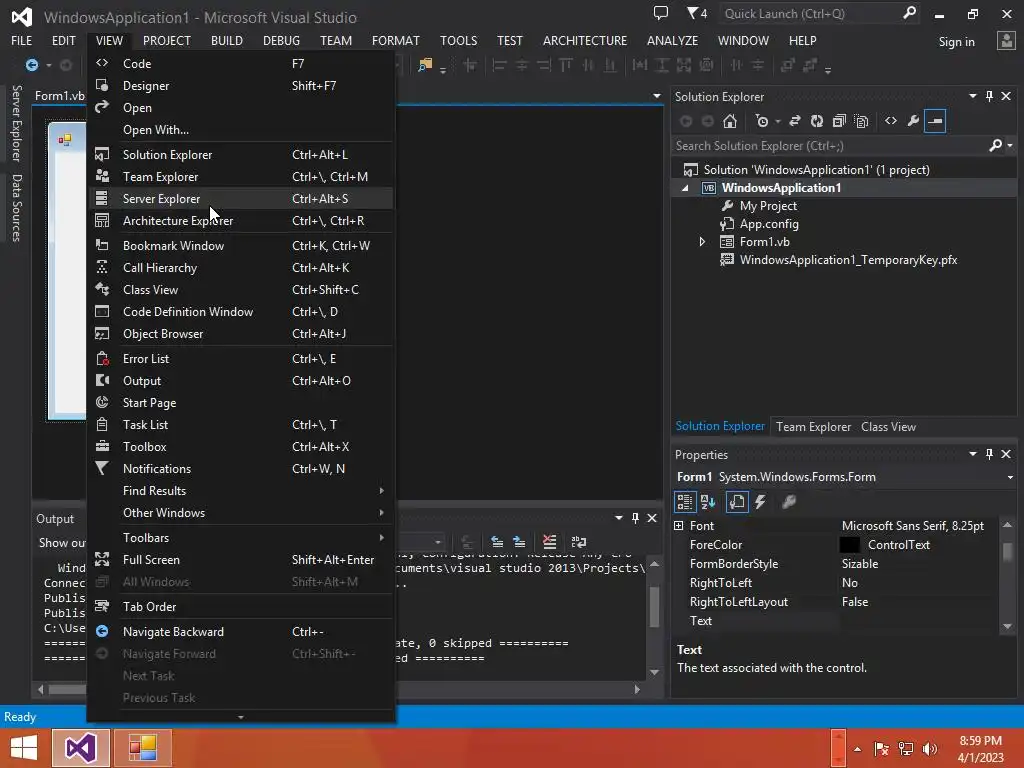Click Home icon in Solution Explorer toolbar
This screenshot has height=768, width=1024.
point(730,121)
